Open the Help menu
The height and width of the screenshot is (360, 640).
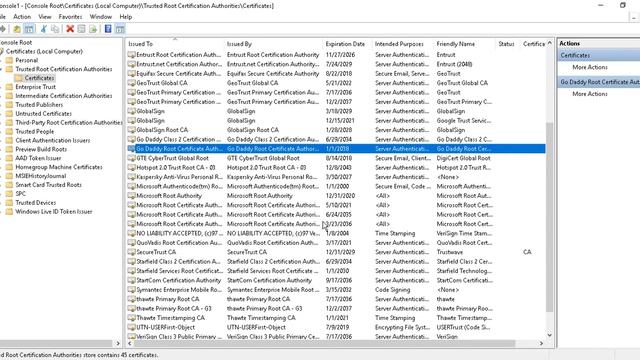tap(125, 17)
